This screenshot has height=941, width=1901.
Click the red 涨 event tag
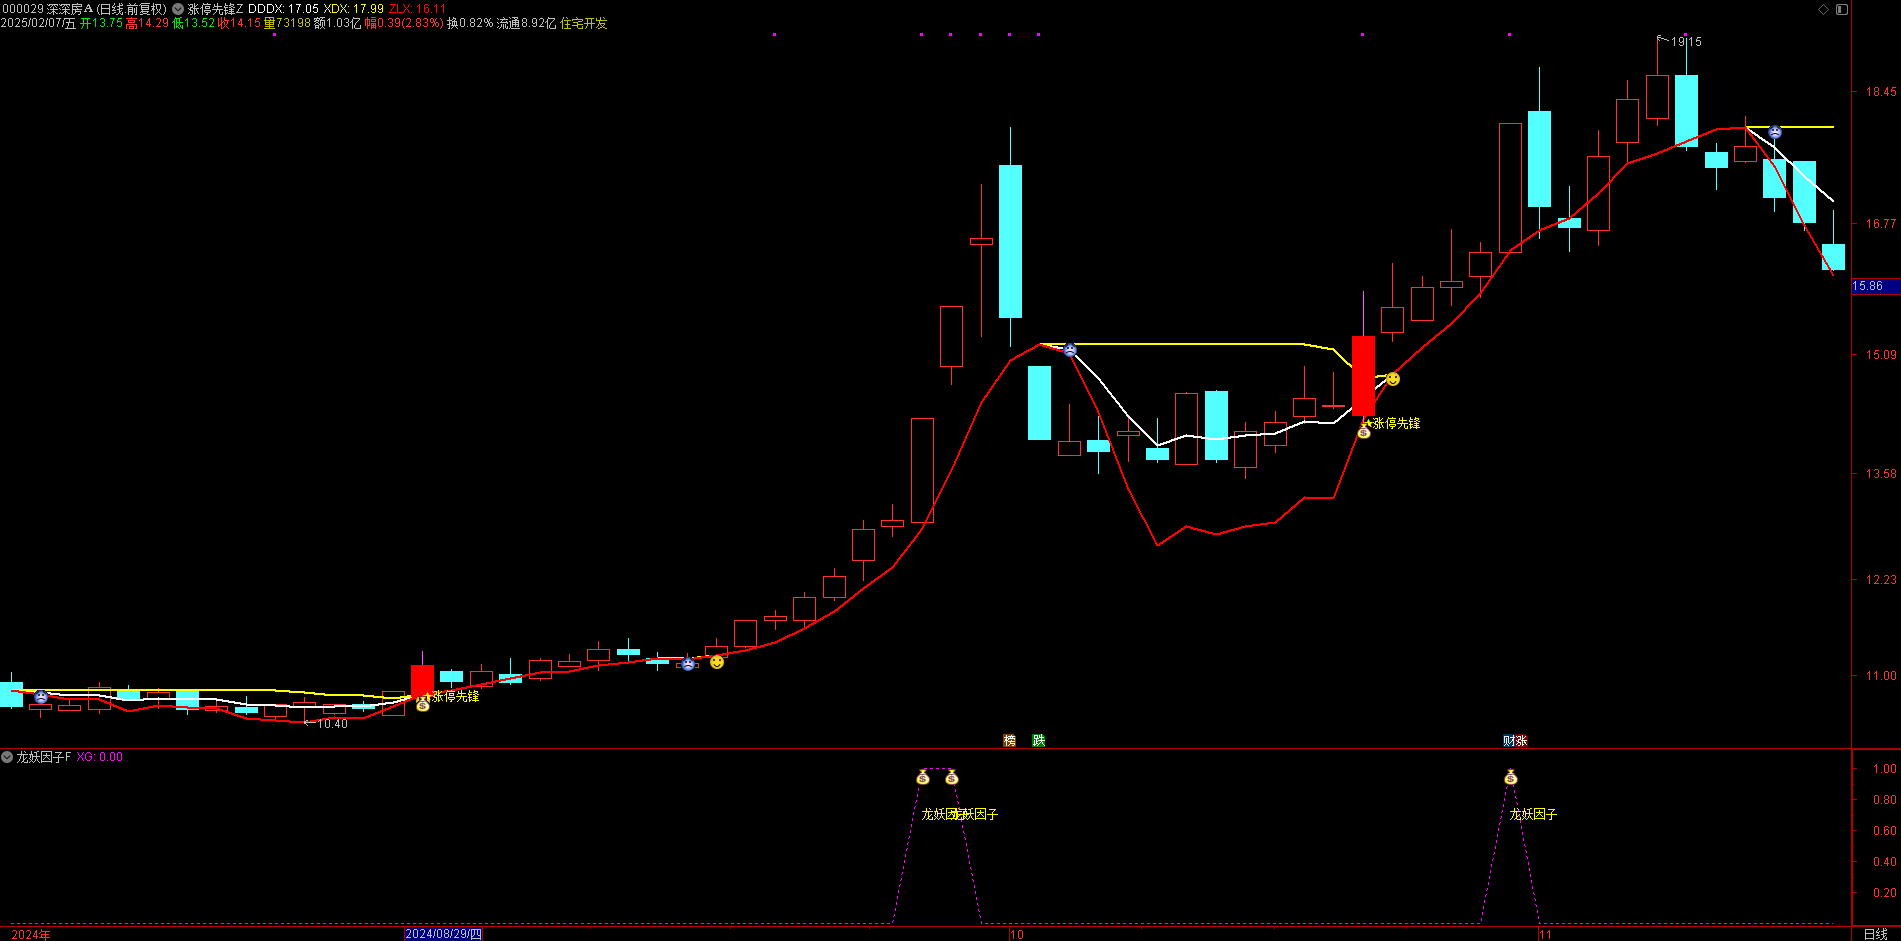tap(1521, 741)
